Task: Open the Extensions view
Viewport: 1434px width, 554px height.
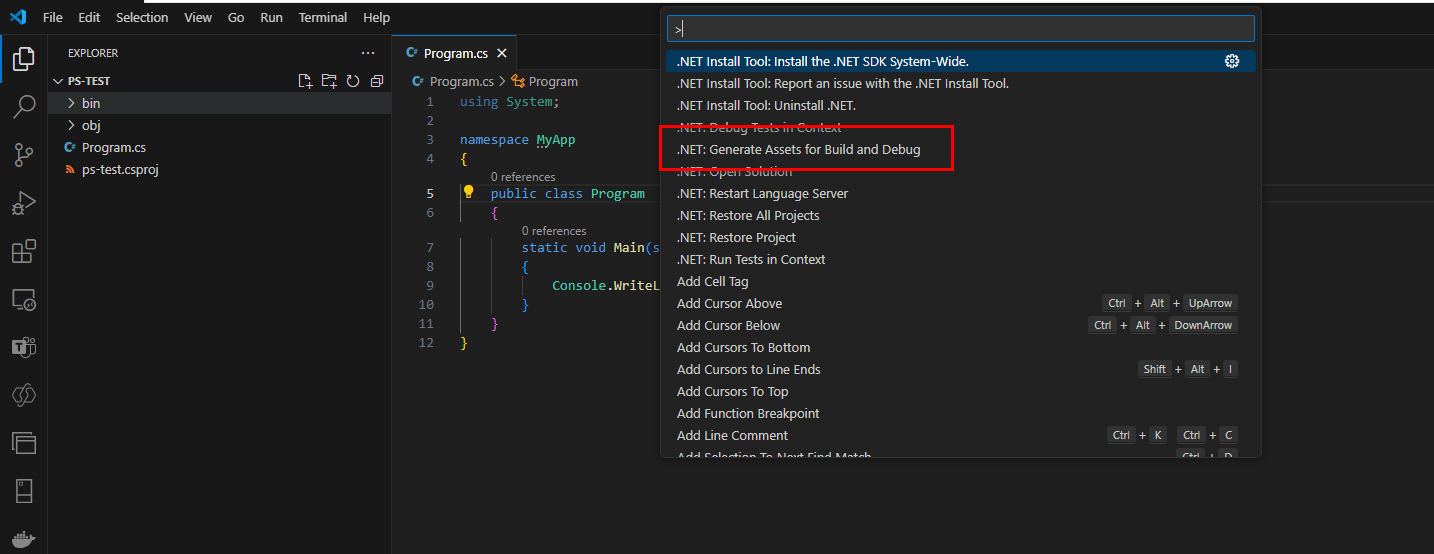Action: tap(23, 251)
